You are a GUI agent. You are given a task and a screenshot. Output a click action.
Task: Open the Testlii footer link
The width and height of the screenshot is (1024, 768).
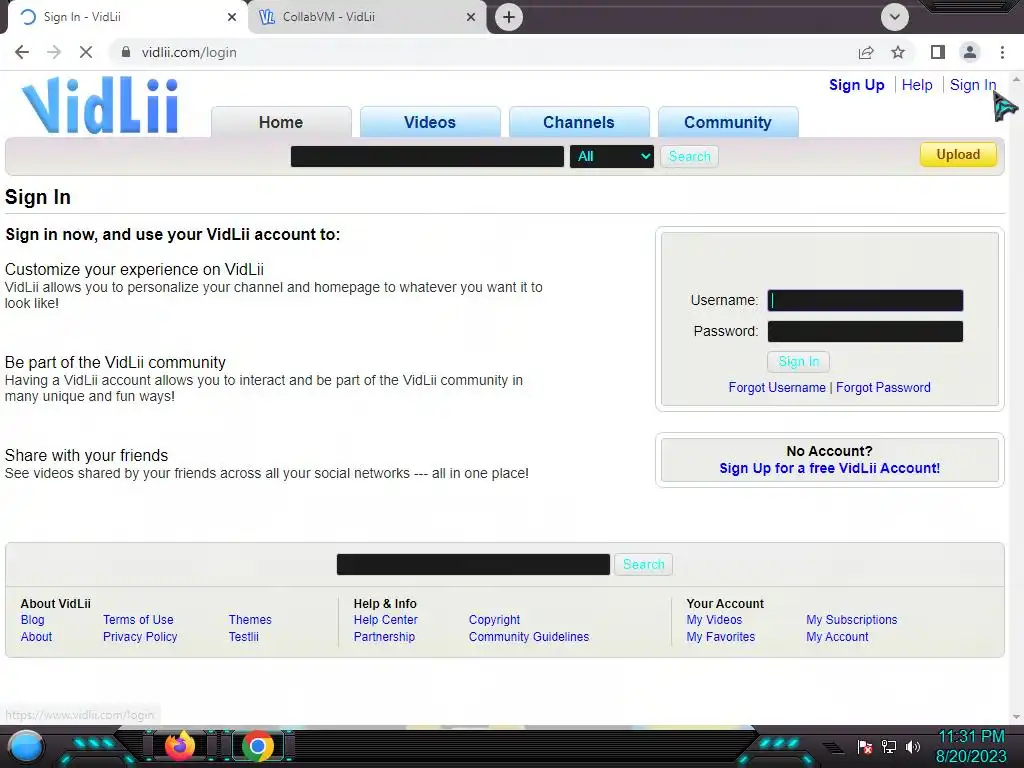(x=244, y=637)
